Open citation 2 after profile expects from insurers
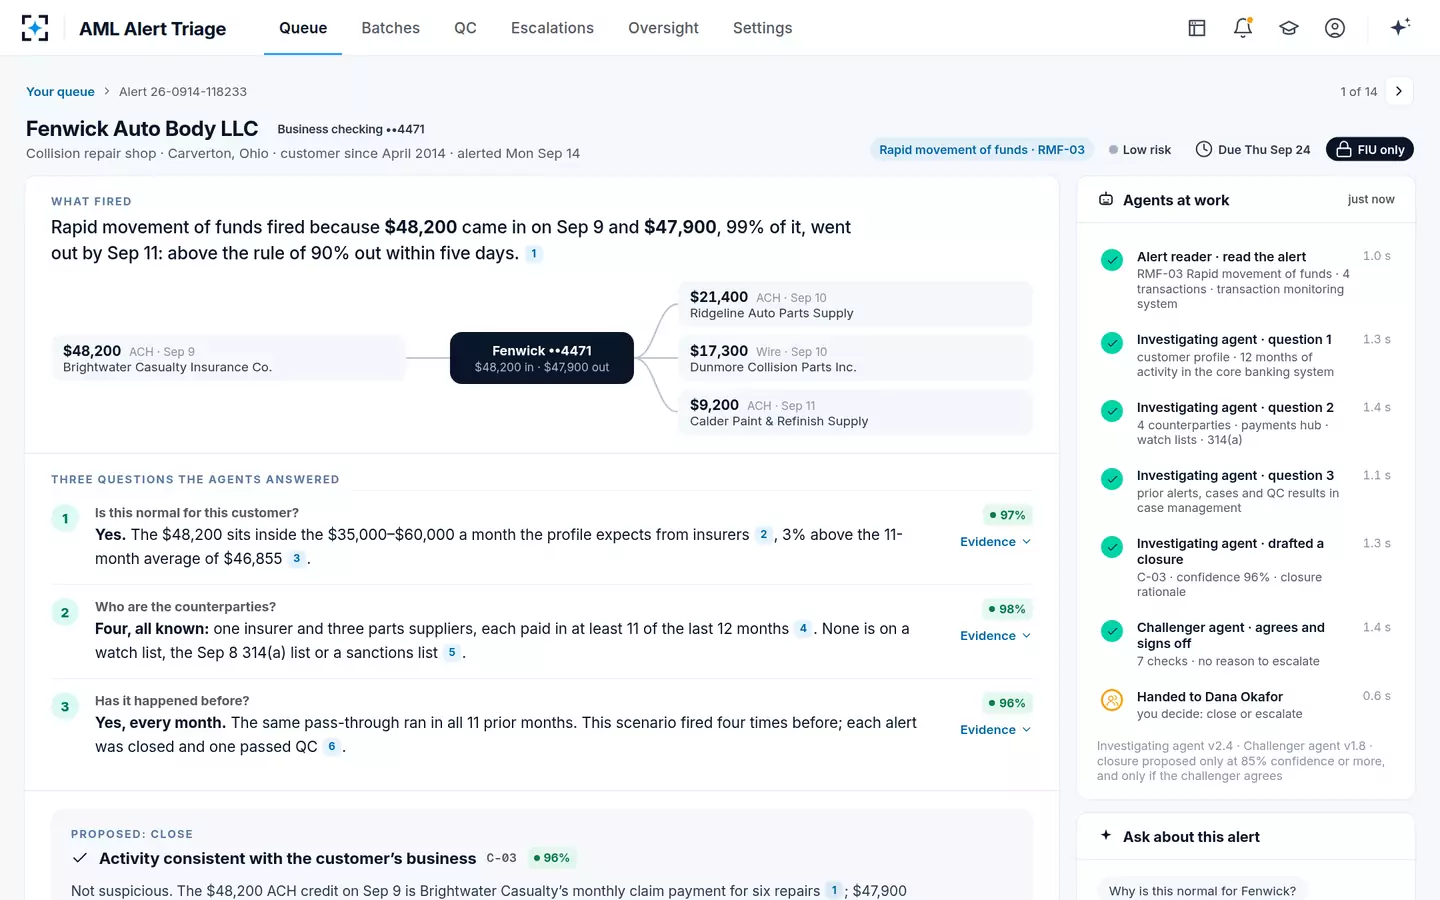The height and width of the screenshot is (900, 1440). pyautogui.click(x=764, y=535)
